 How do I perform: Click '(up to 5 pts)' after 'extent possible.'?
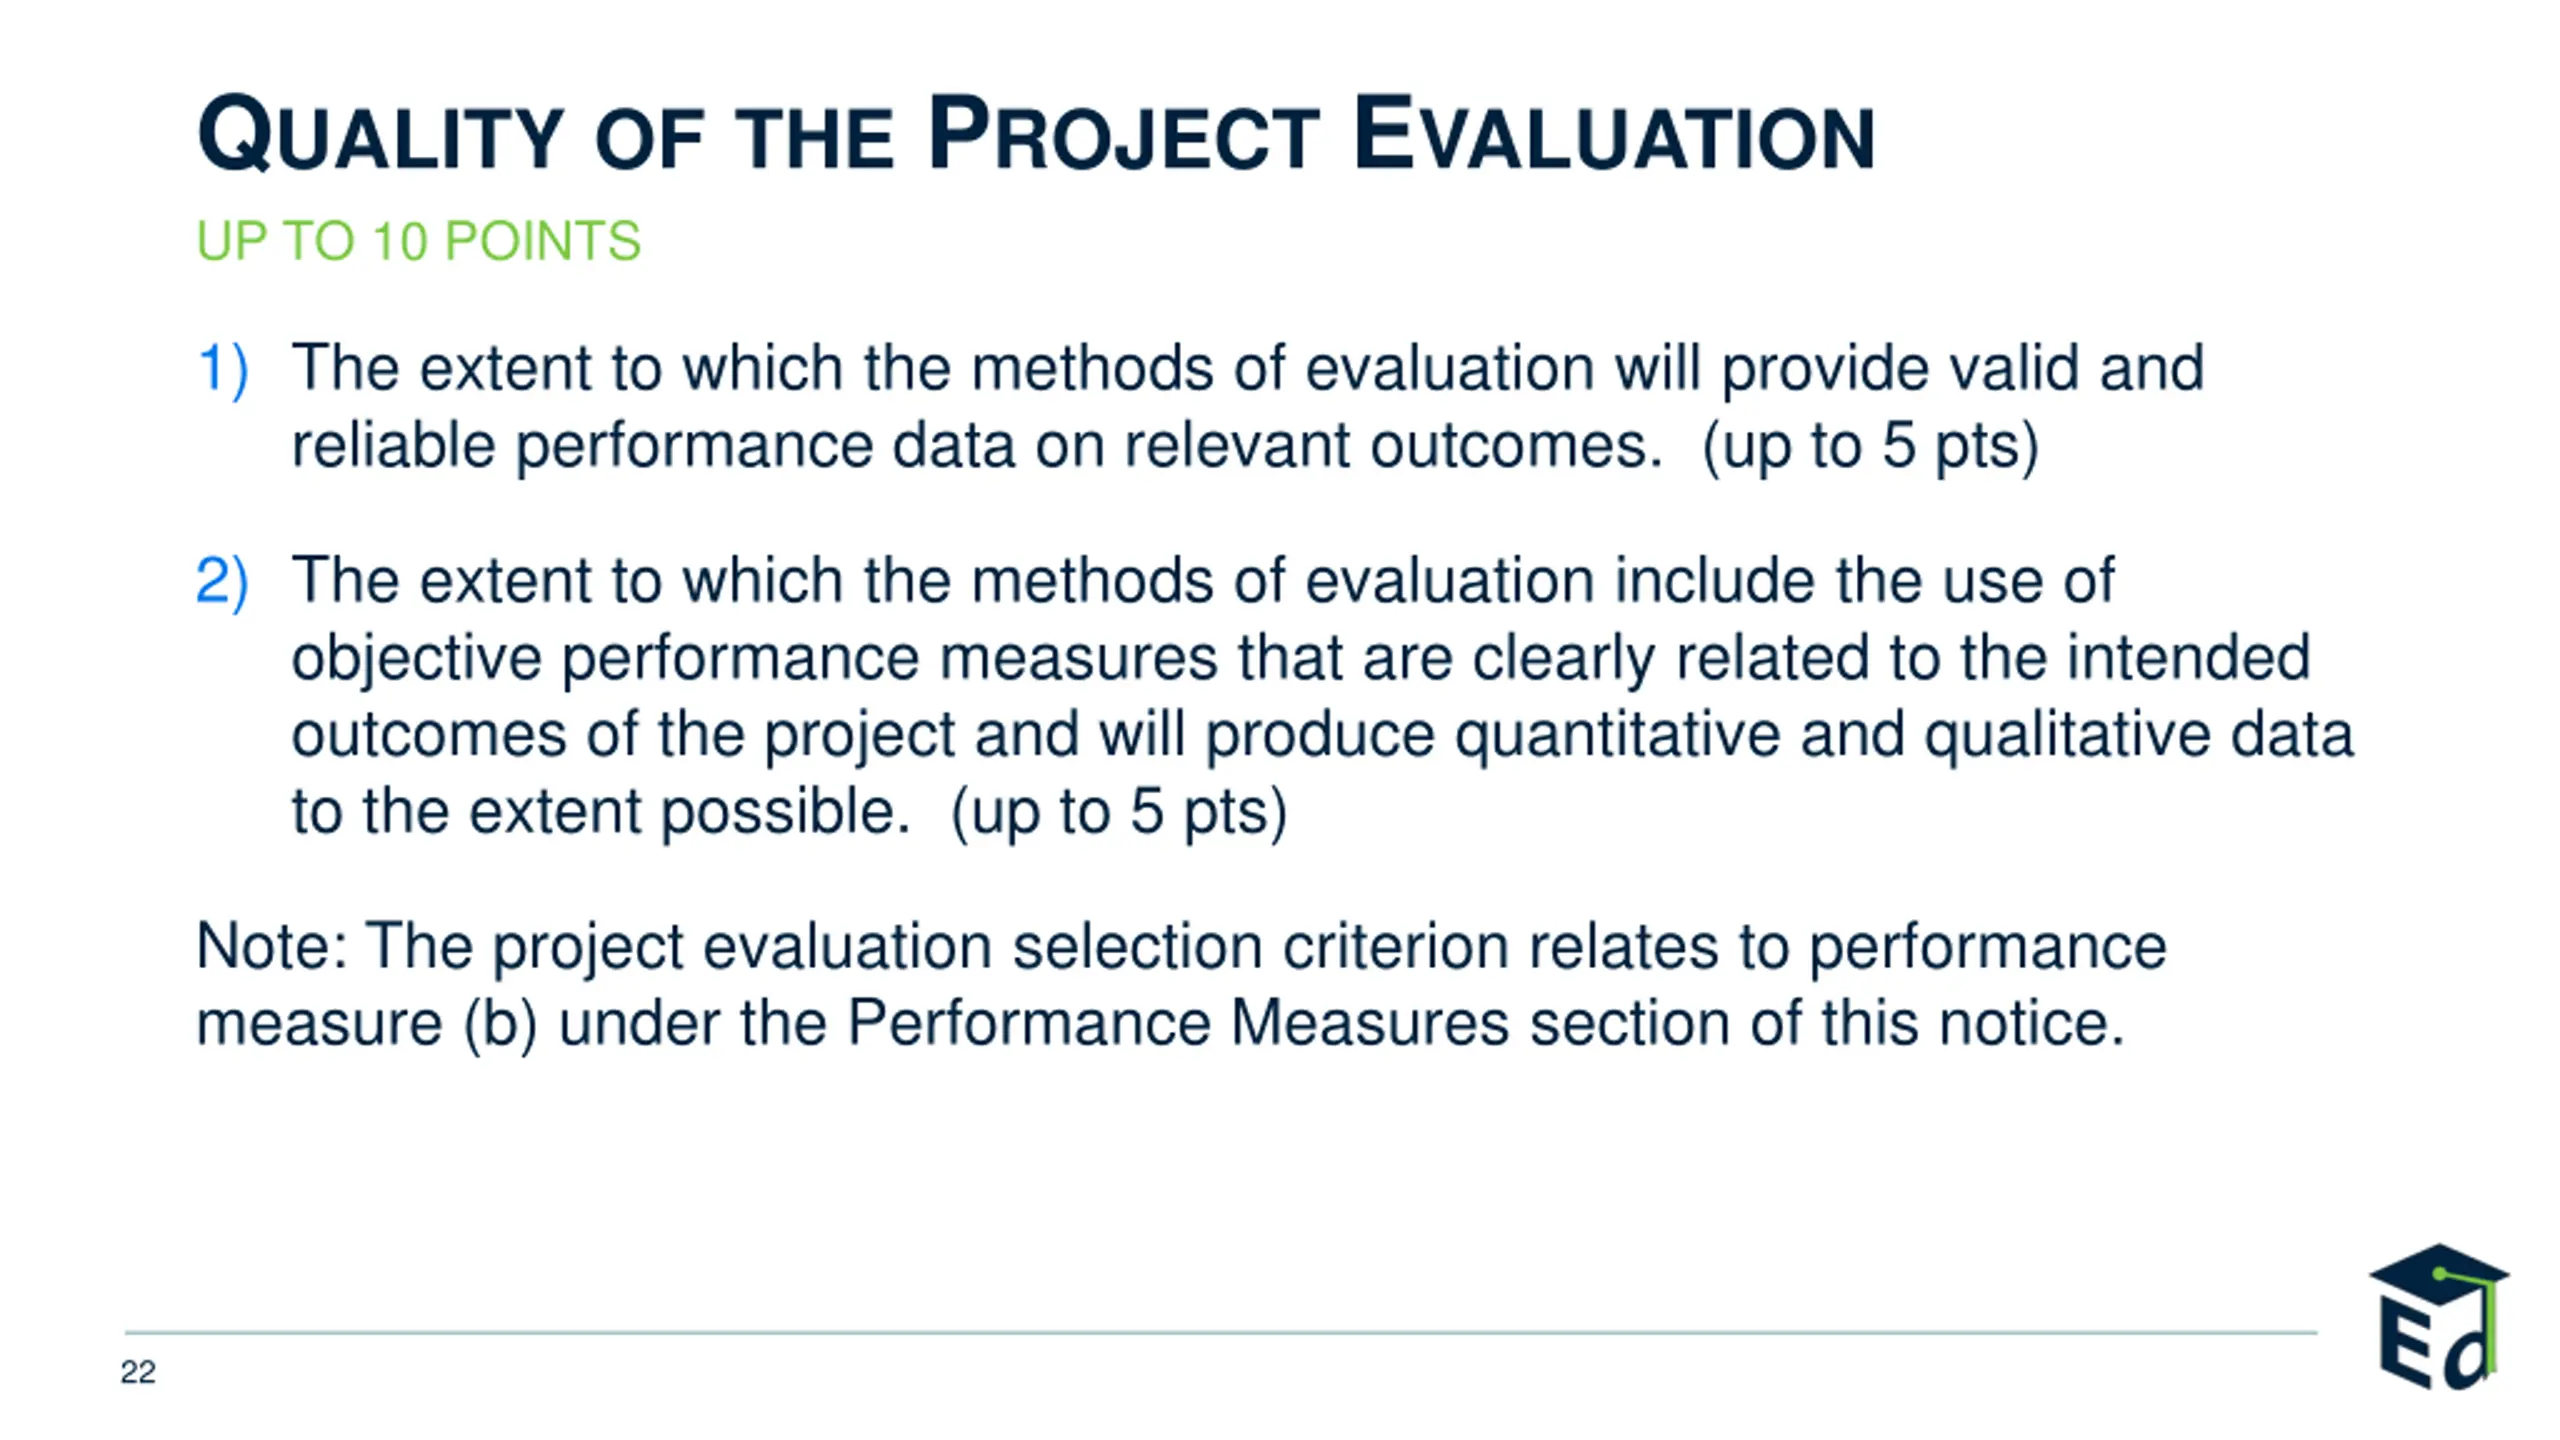1119,811
